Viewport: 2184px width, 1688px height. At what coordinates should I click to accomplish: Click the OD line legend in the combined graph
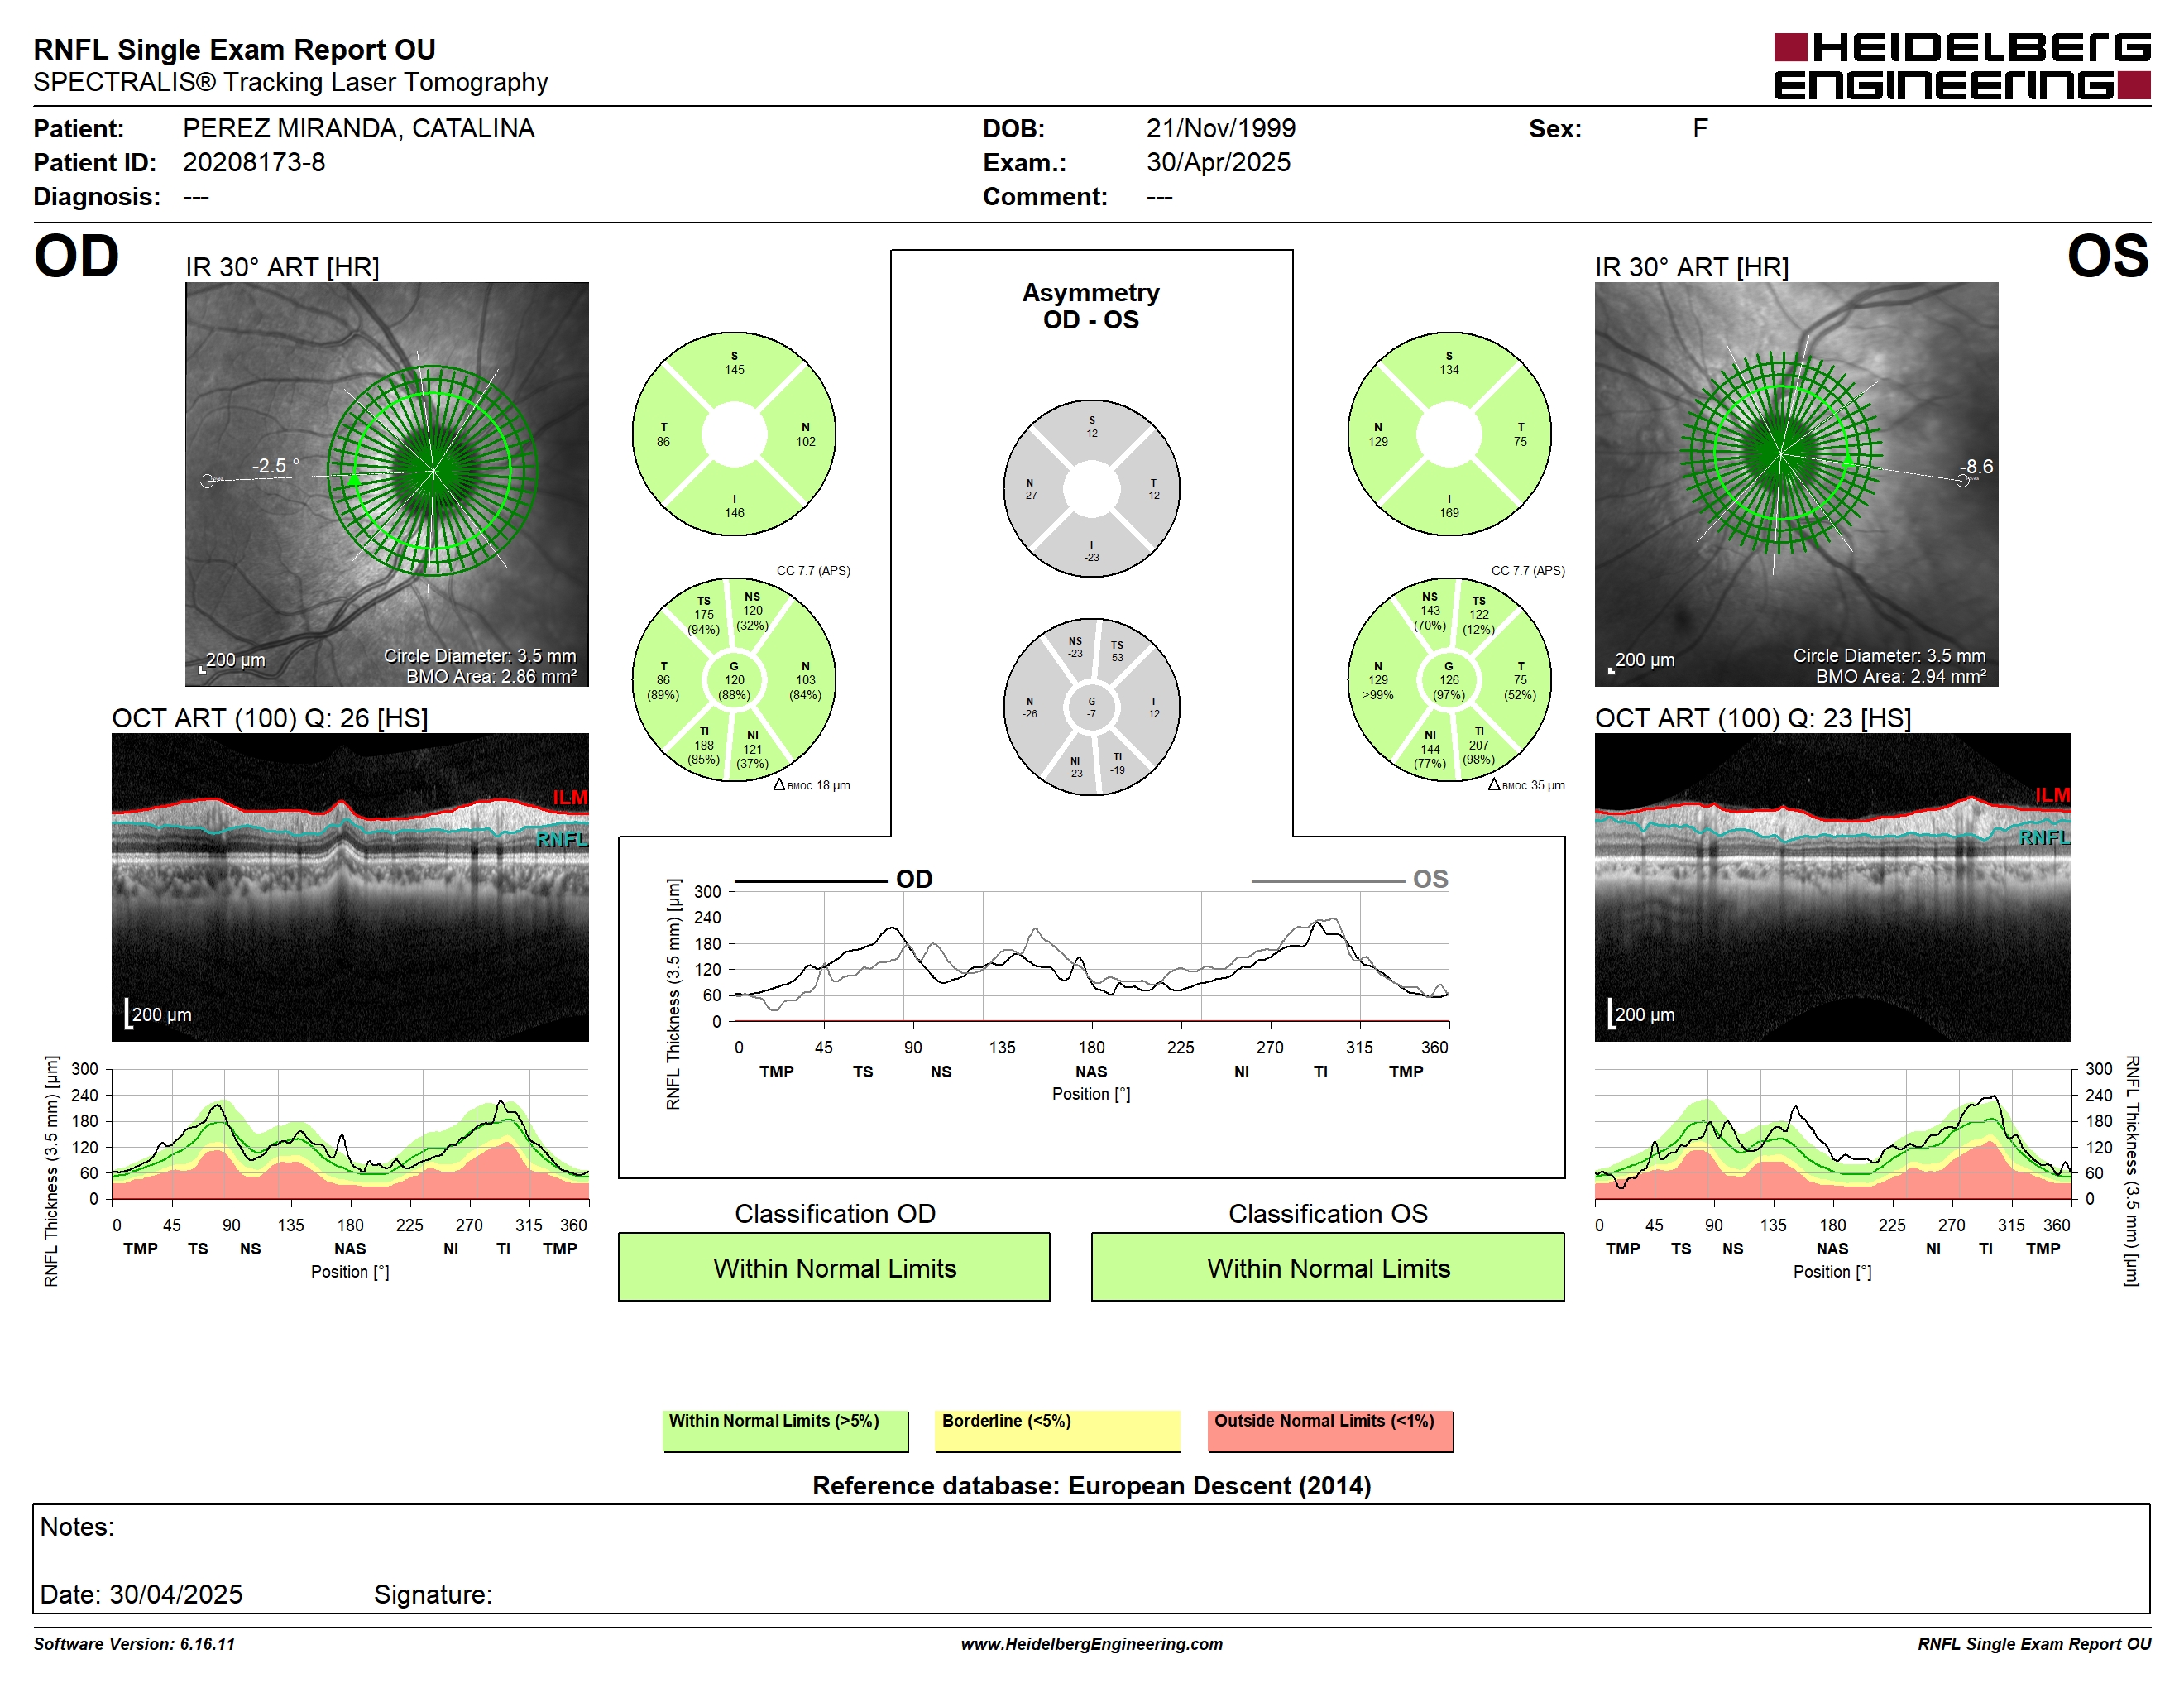click(834, 879)
